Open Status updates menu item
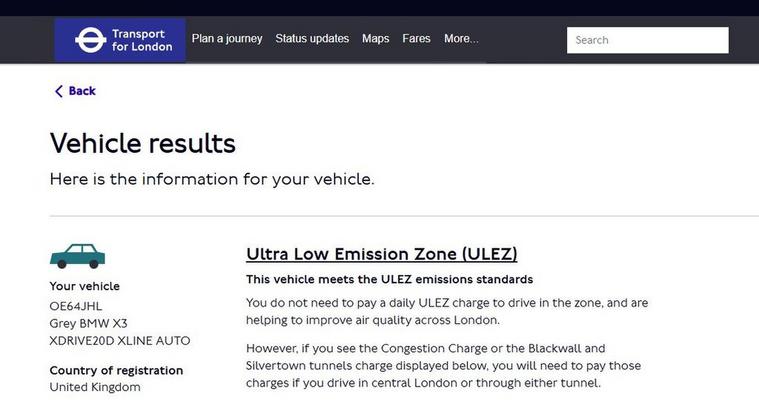The height and width of the screenshot is (405, 759). point(312,39)
